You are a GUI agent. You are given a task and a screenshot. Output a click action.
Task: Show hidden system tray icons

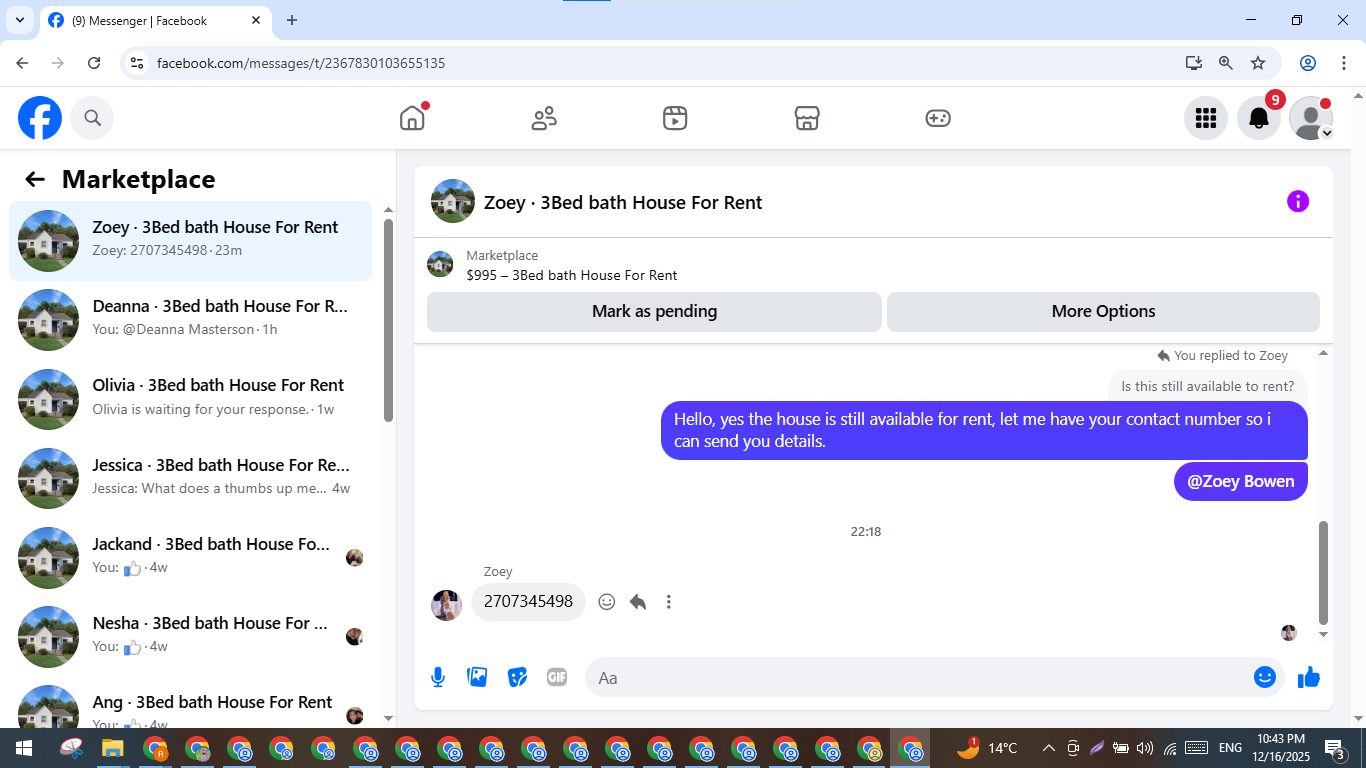click(1048, 748)
